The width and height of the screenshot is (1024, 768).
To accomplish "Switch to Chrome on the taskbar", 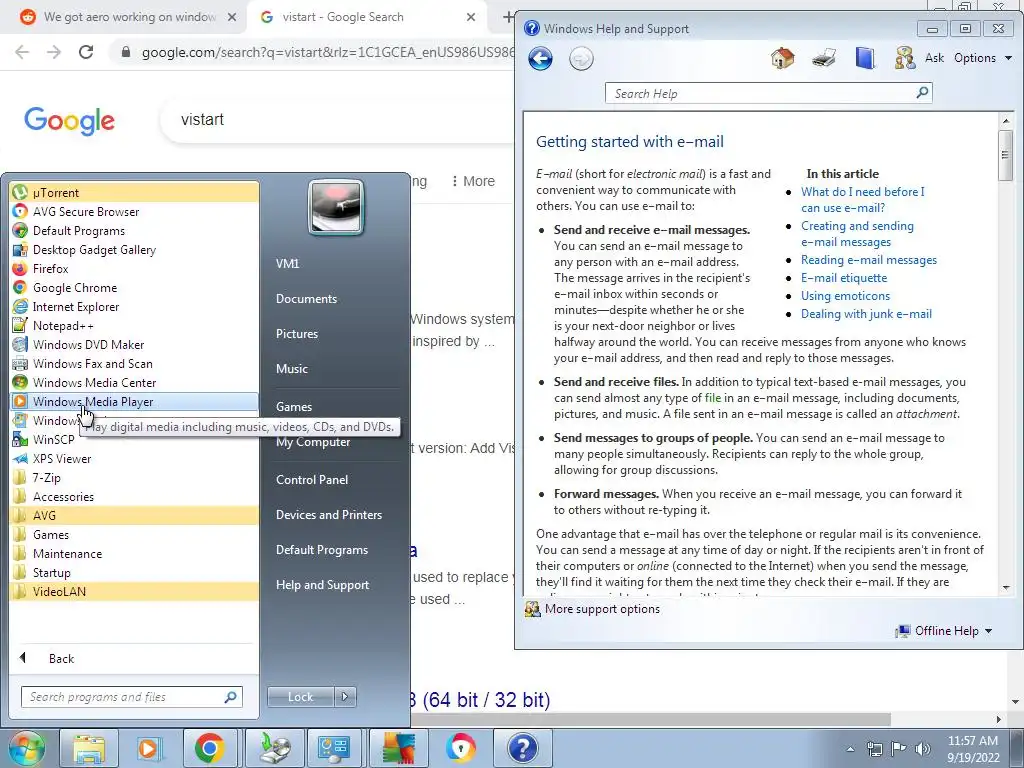I will tap(210, 748).
